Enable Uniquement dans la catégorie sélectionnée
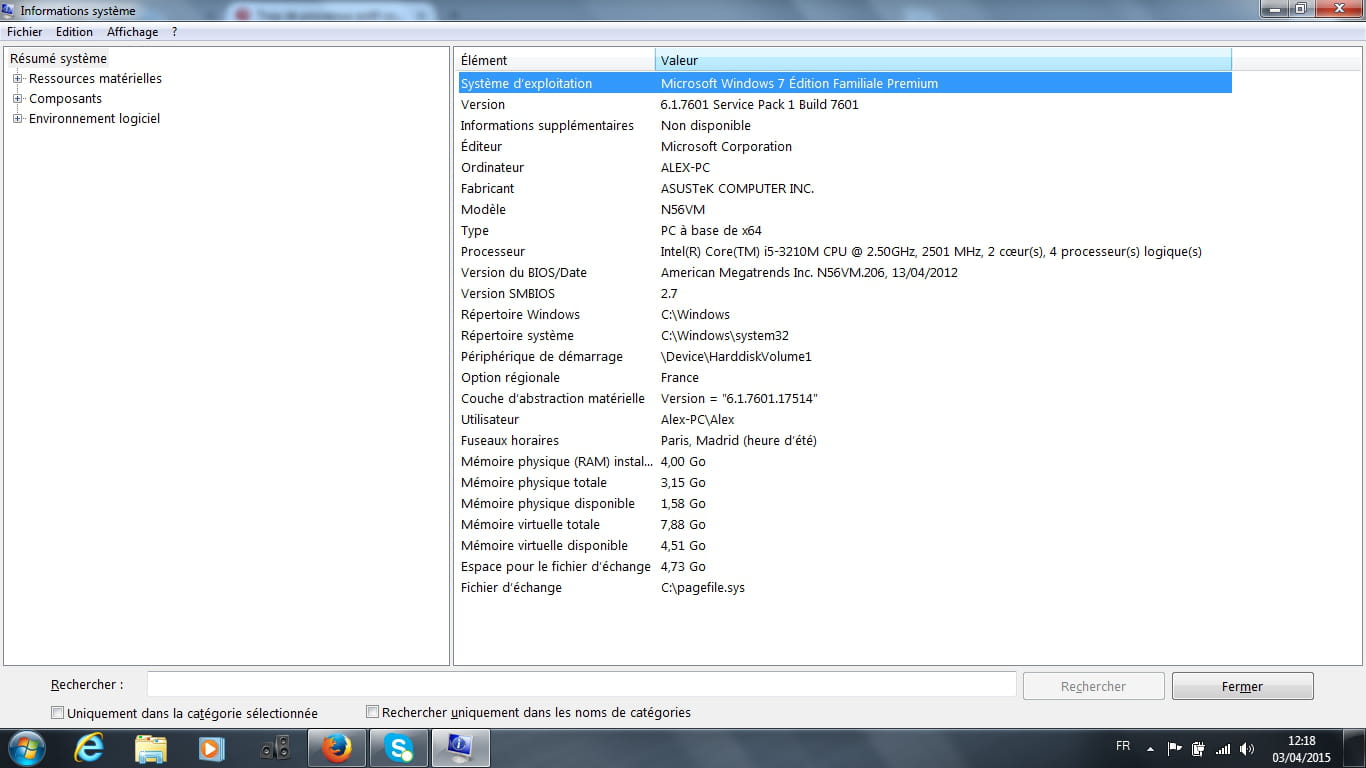 (57, 713)
